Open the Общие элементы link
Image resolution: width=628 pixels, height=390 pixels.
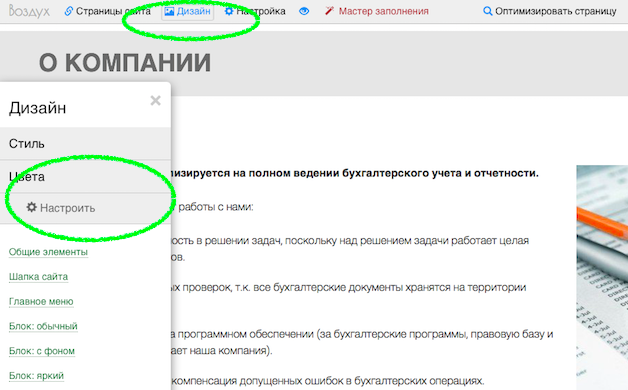(48, 252)
